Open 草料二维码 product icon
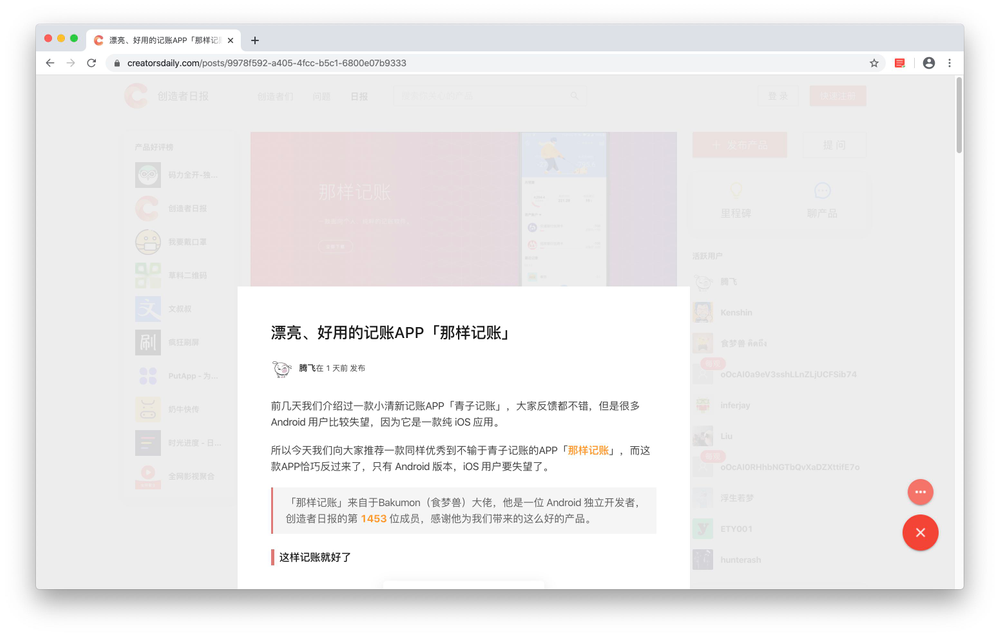Image resolution: width=1000 pixels, height=637 pixels. point(148,275)
